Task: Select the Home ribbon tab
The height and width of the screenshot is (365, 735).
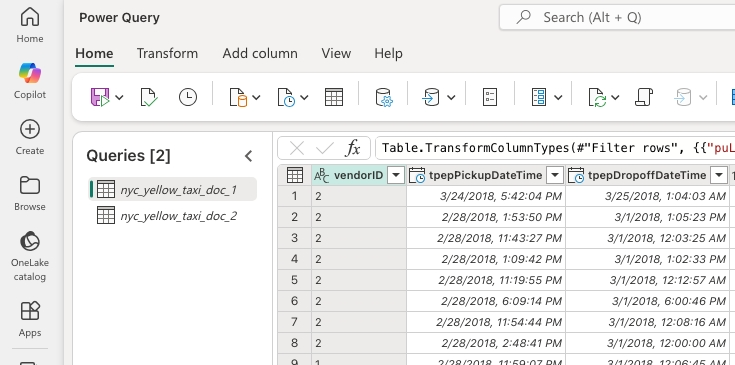Action: [94, 53]
